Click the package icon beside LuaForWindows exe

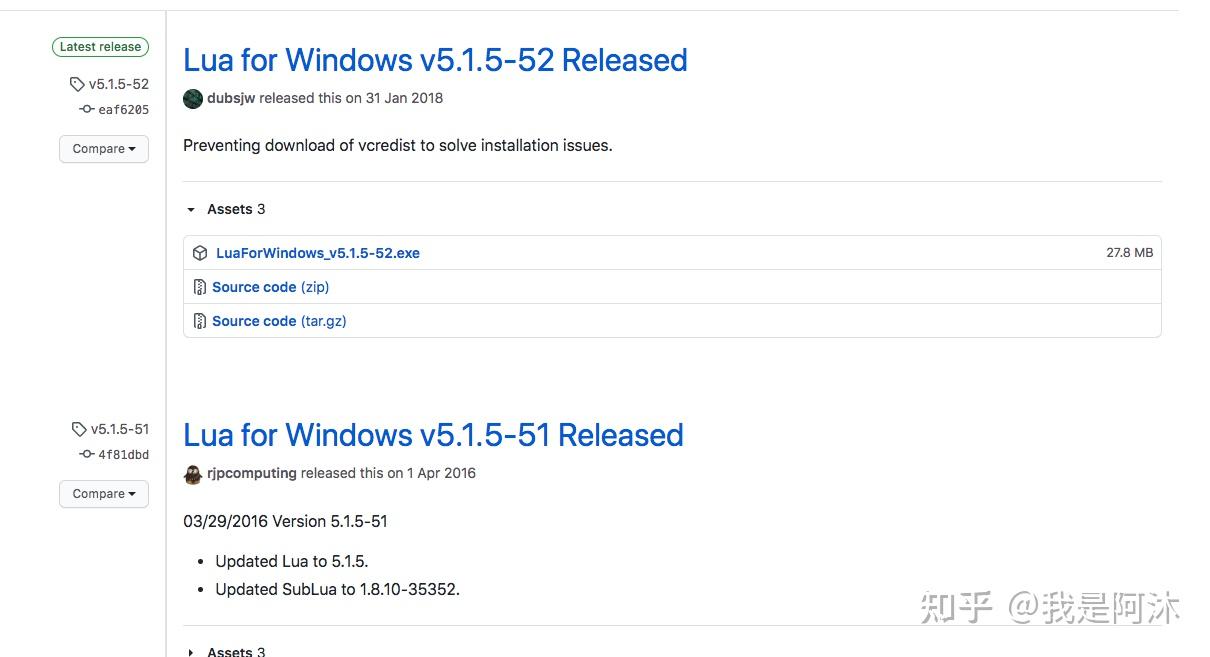(200, 253)
